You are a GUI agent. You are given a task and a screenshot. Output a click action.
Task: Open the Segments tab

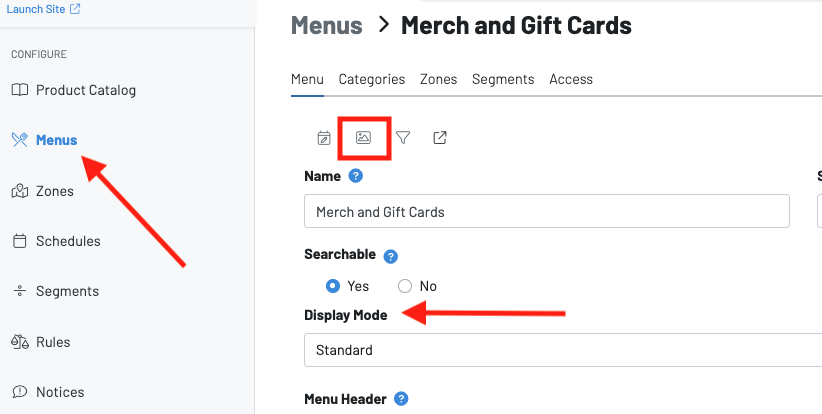pyautogui.click(x=503, y=79)
